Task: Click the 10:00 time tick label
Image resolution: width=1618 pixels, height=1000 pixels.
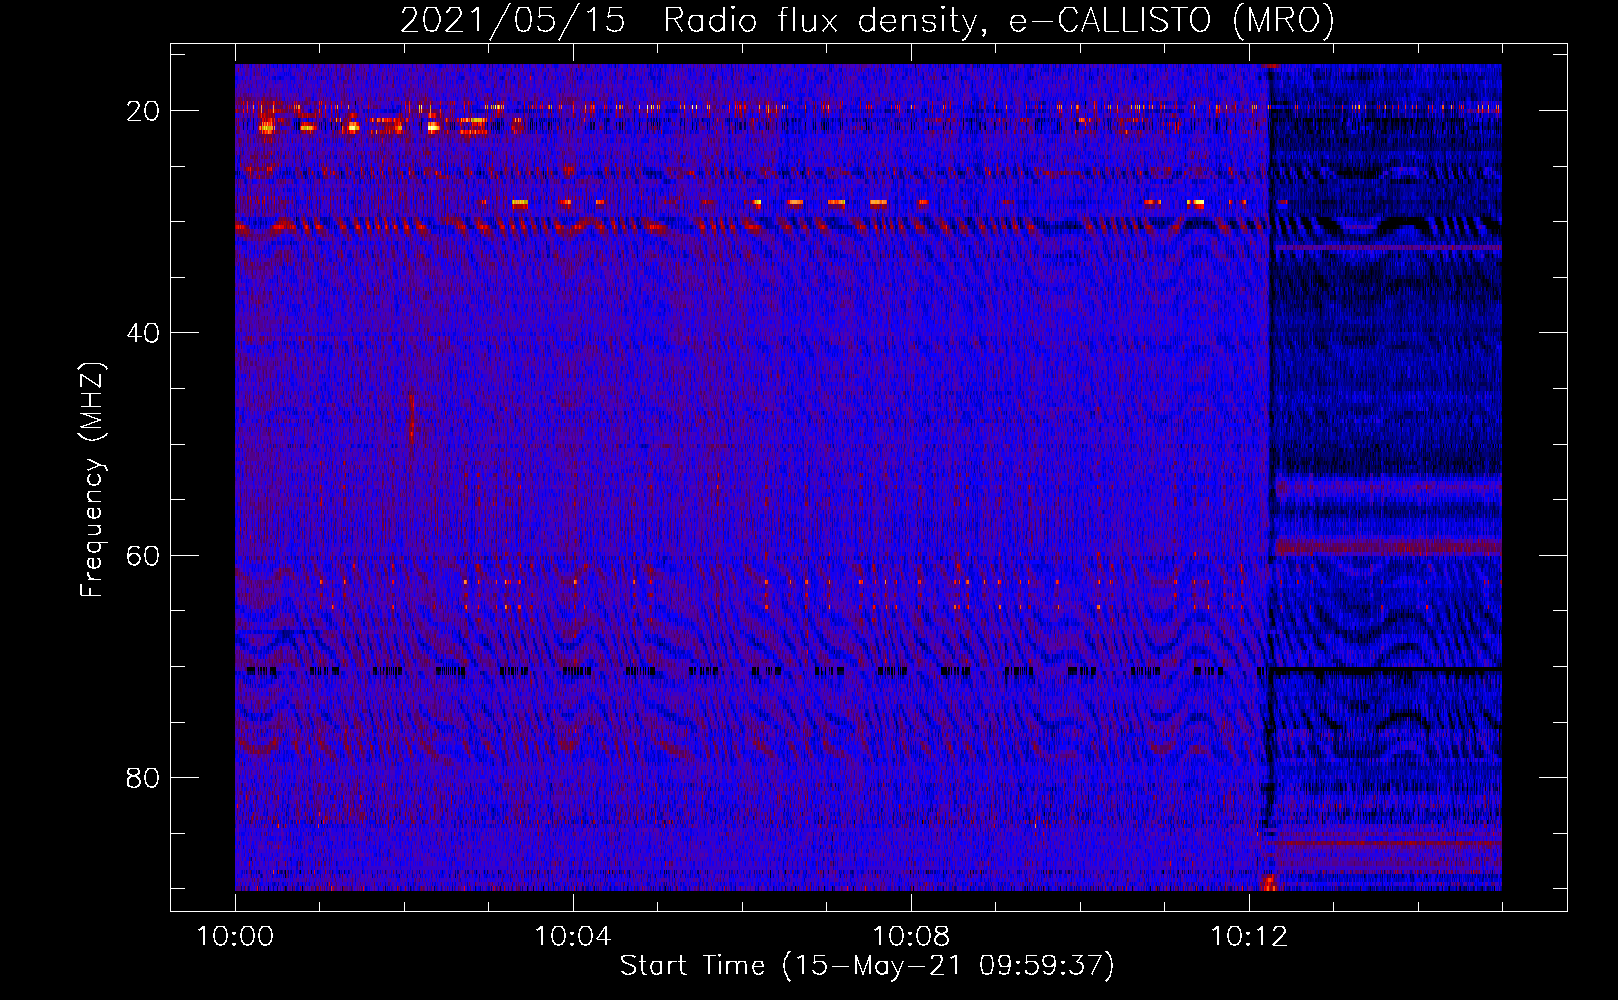Action: 235,937
